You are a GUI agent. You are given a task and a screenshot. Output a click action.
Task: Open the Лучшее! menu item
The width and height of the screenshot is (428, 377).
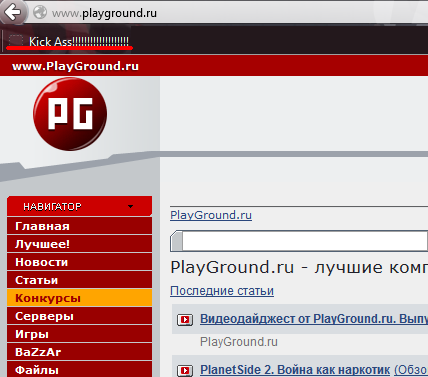(x=79, y=244)
